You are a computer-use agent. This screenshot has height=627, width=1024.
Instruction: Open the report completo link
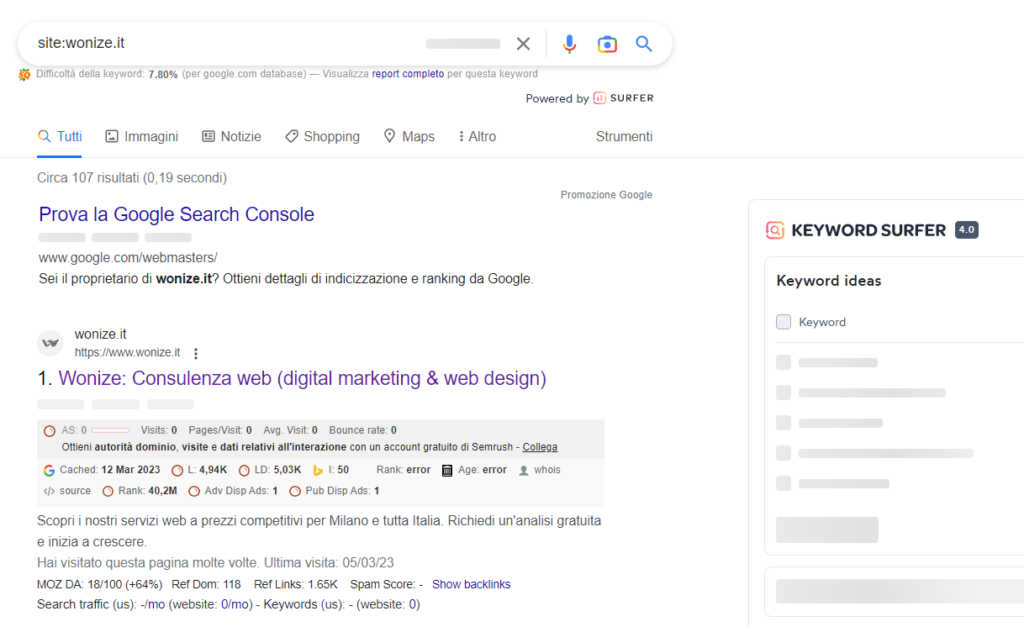coord(408,74)
